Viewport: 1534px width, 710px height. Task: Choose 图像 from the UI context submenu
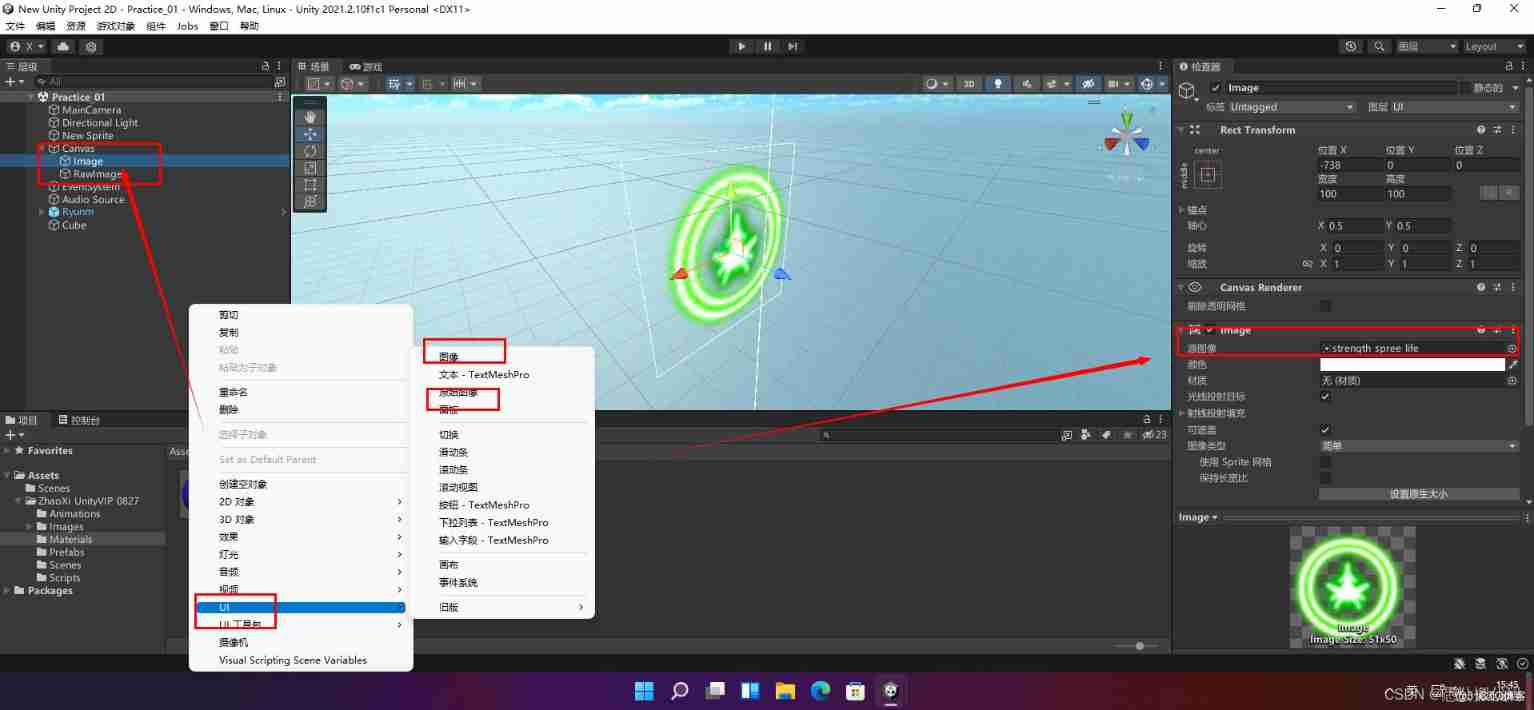(x=450, y=357)
